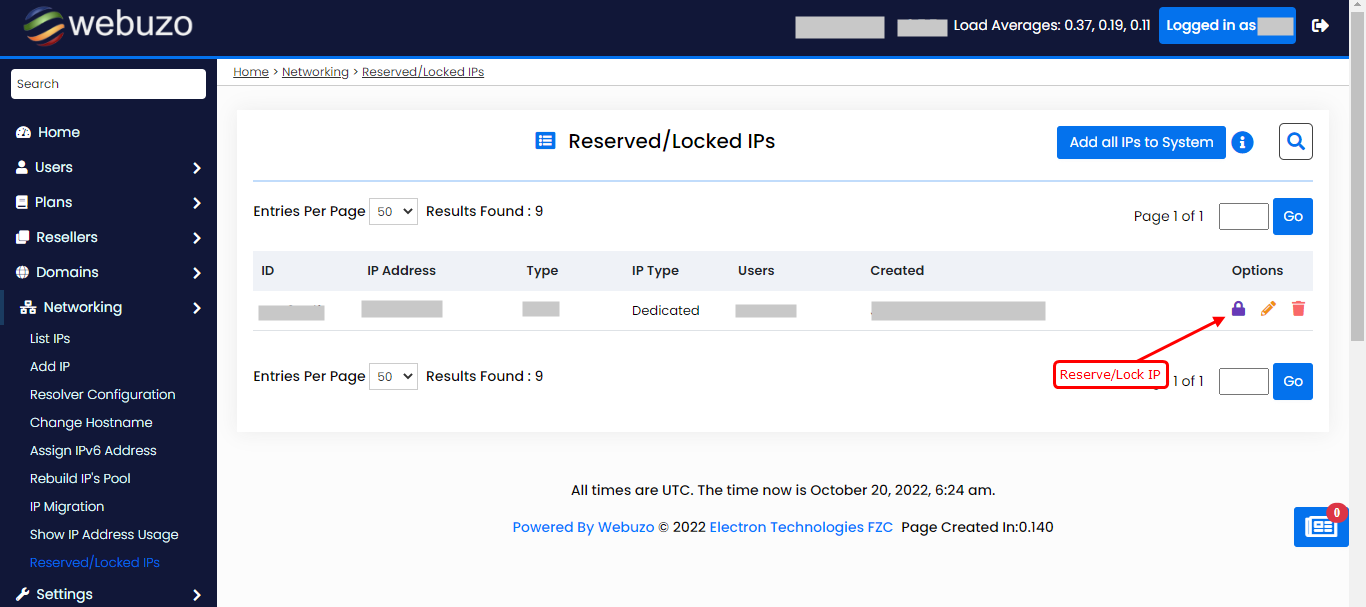Screen dimensions: 1366x607
Task: Click the Webuzo logo
Action: pyautogui.click(x=108, y=26)
